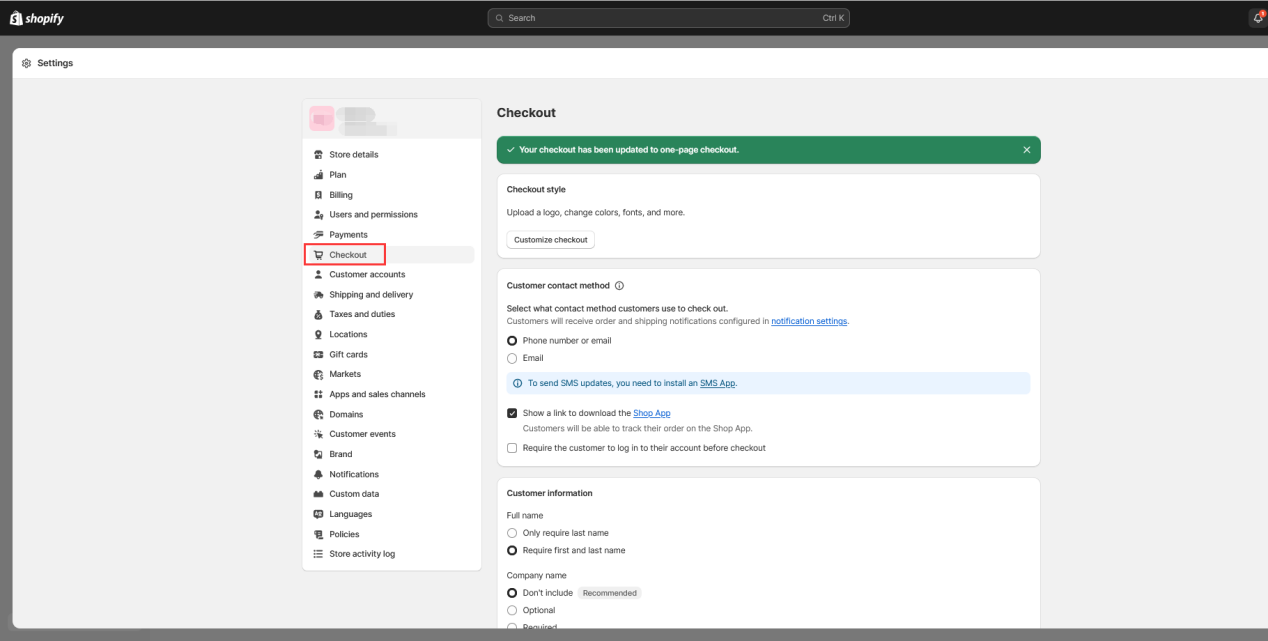Select Only require last name option

[512, 533]
